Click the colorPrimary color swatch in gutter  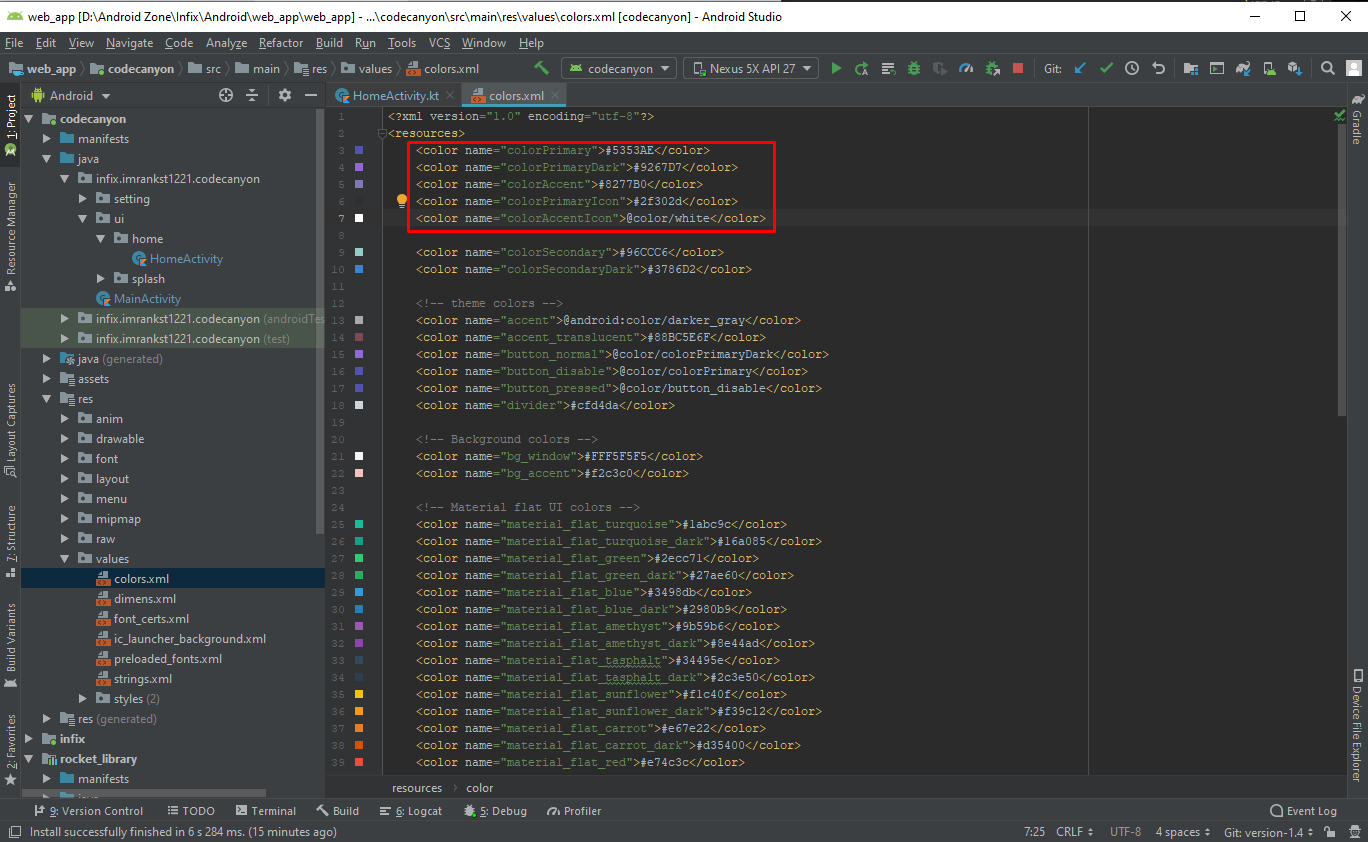click(x=360, y=150)
